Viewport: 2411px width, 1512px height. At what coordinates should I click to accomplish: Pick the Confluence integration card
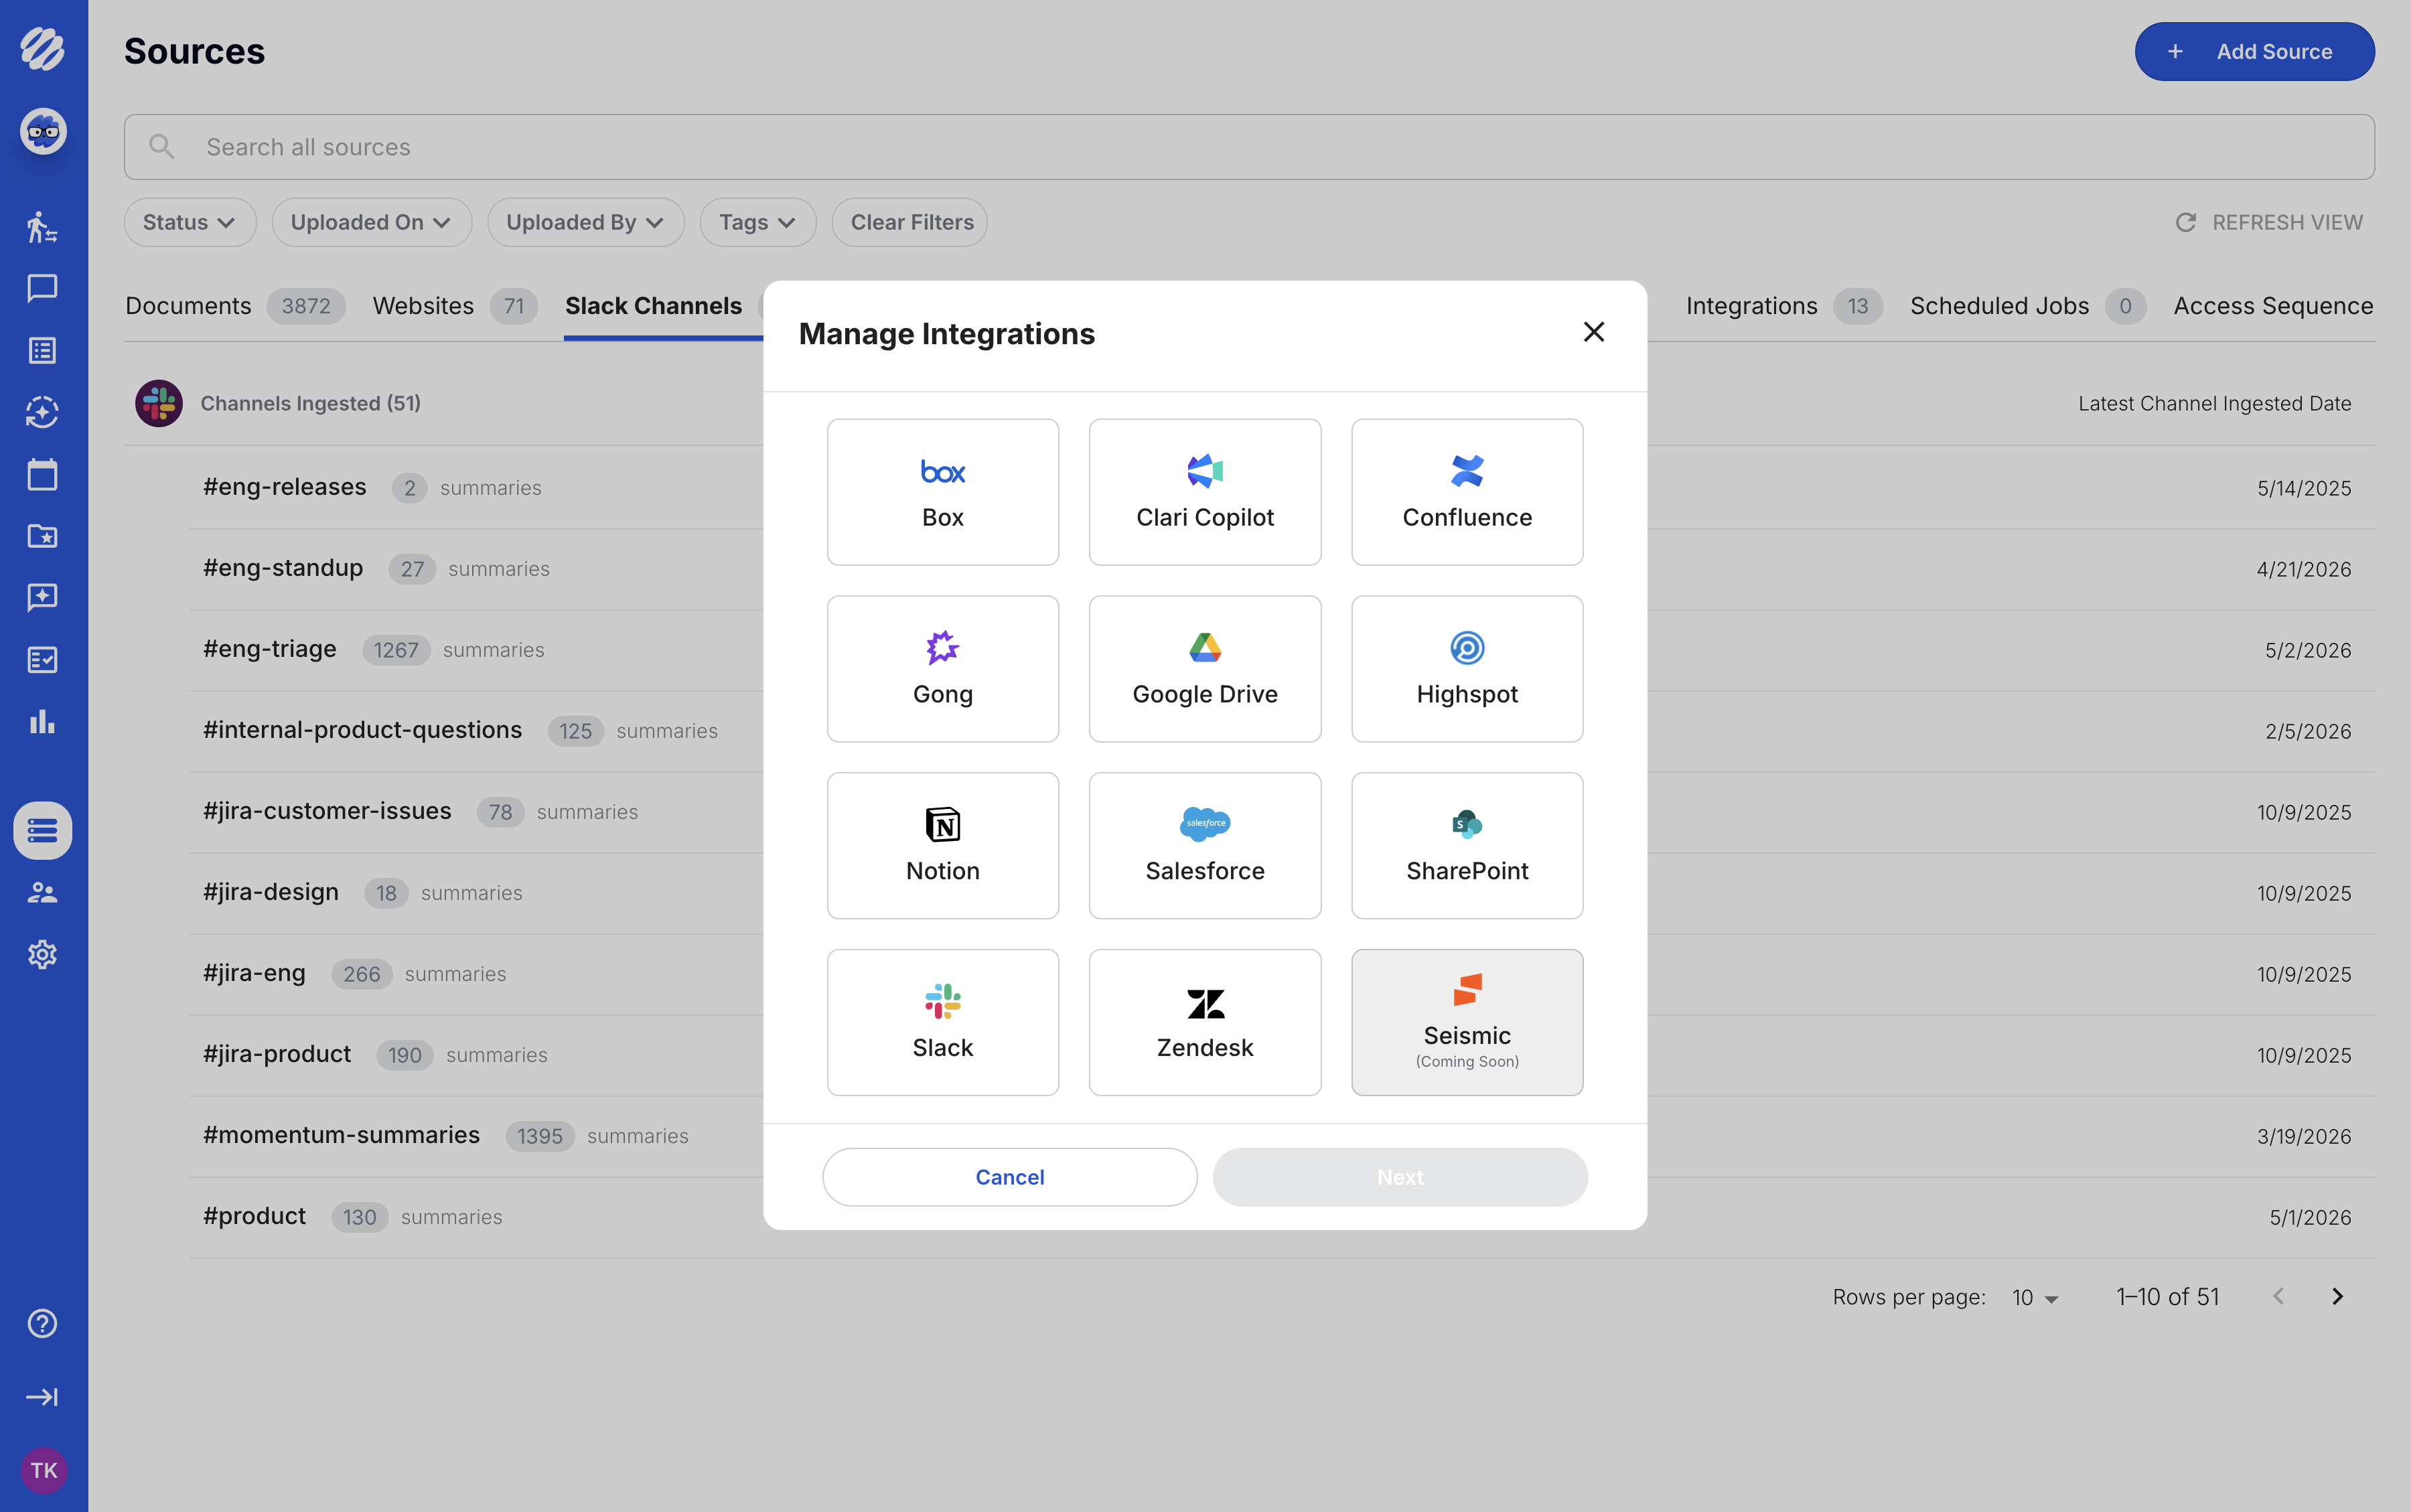pos(1466,491)
